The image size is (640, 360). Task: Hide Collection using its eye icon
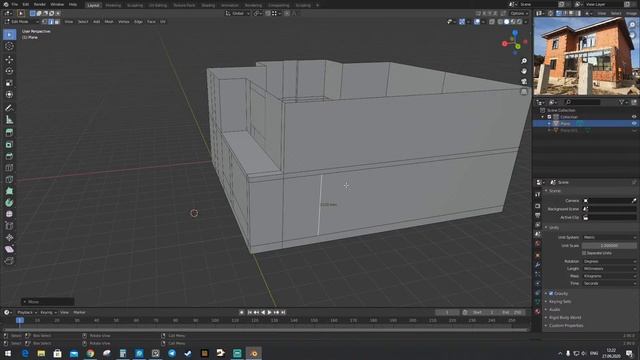tap(634, 117)
